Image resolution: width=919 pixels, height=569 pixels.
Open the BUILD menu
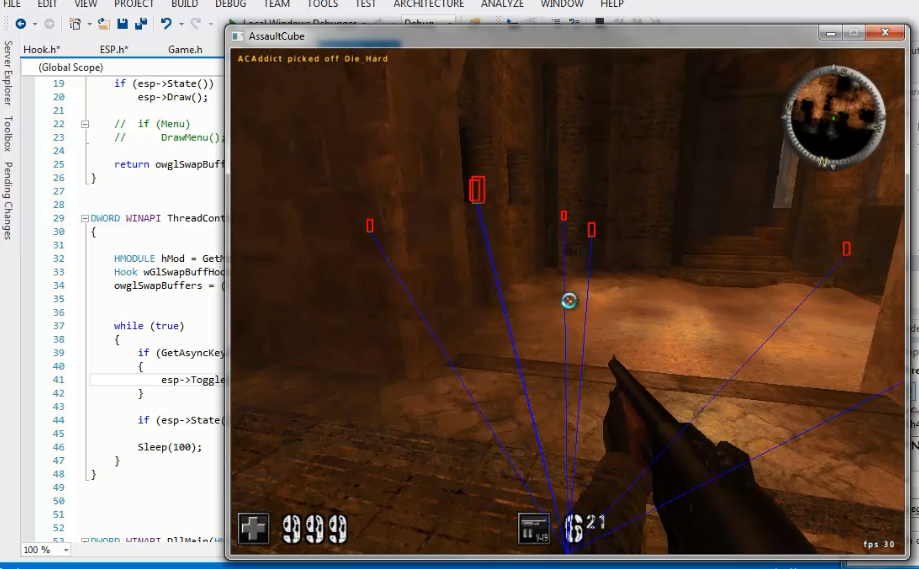tap(185, 4)
